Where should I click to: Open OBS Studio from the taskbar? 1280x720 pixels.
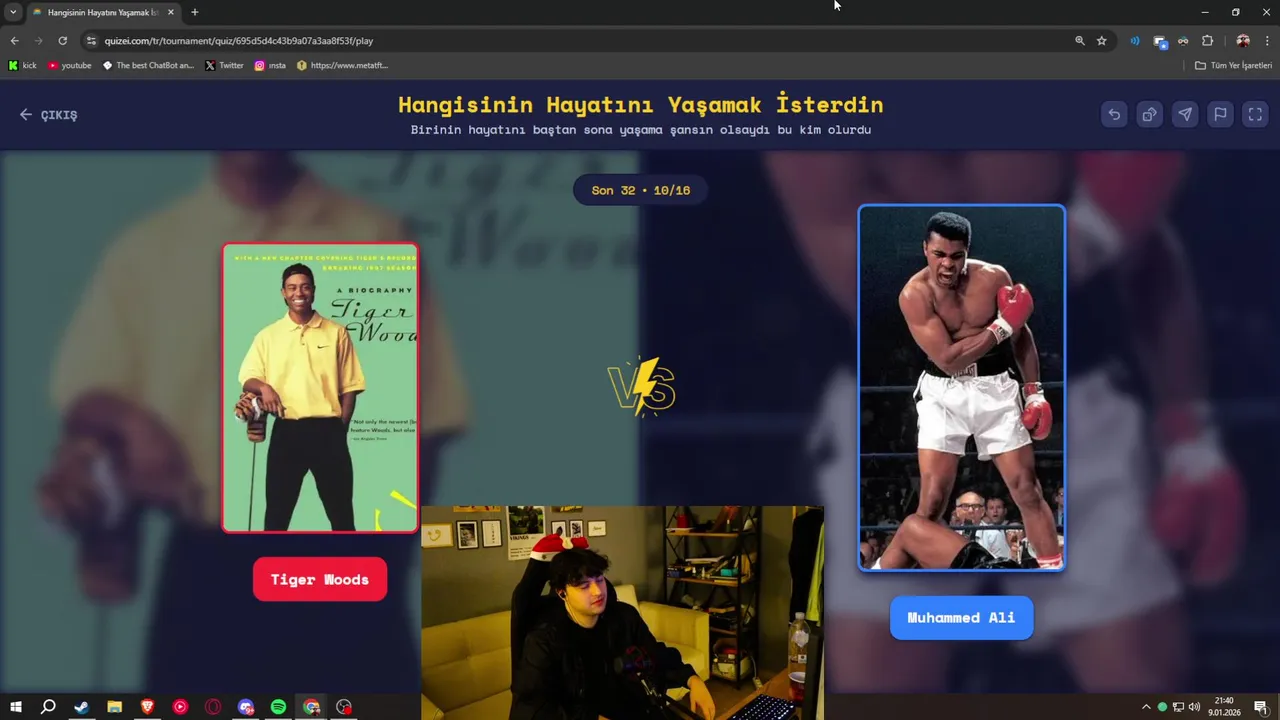[x=344, y=707]
